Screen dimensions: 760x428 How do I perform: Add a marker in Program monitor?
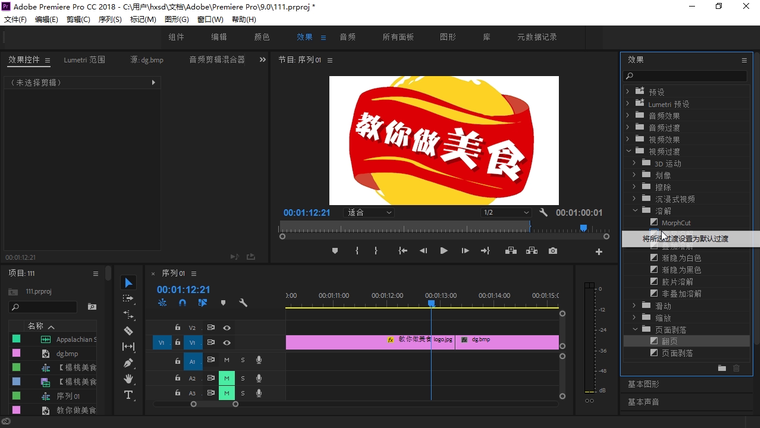(335, 251)
